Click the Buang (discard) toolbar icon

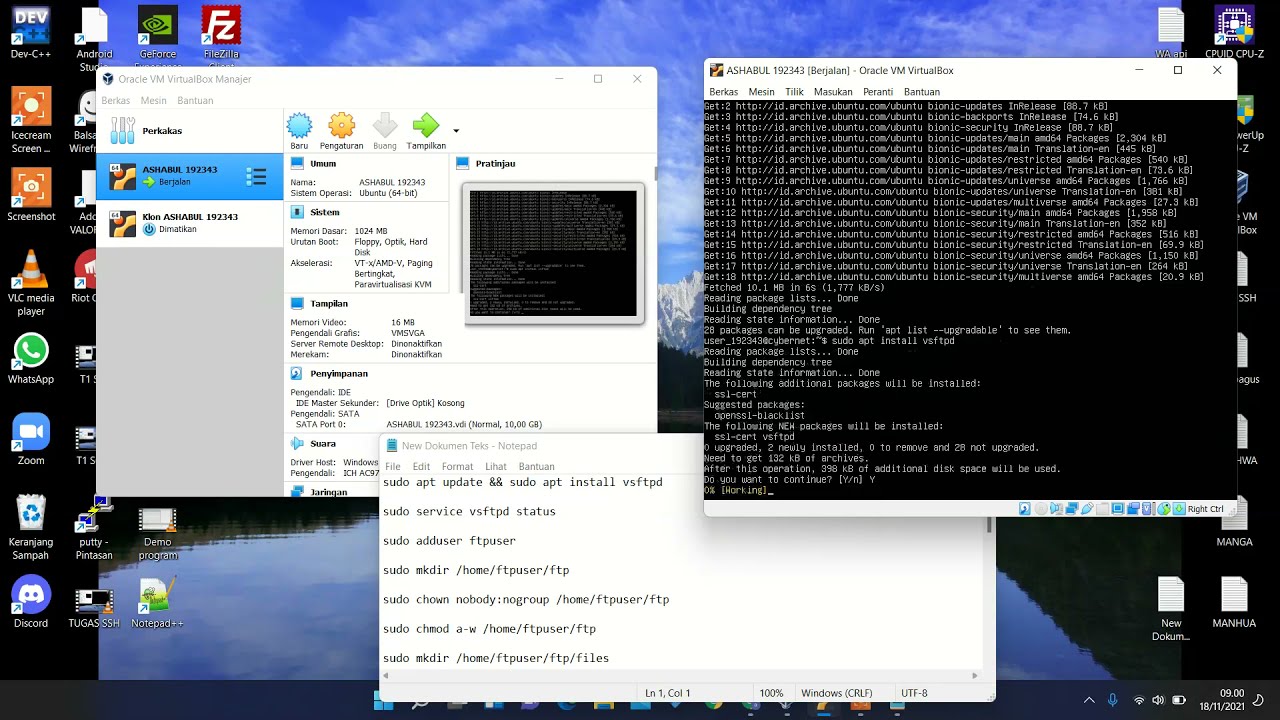tap(385, 126)
